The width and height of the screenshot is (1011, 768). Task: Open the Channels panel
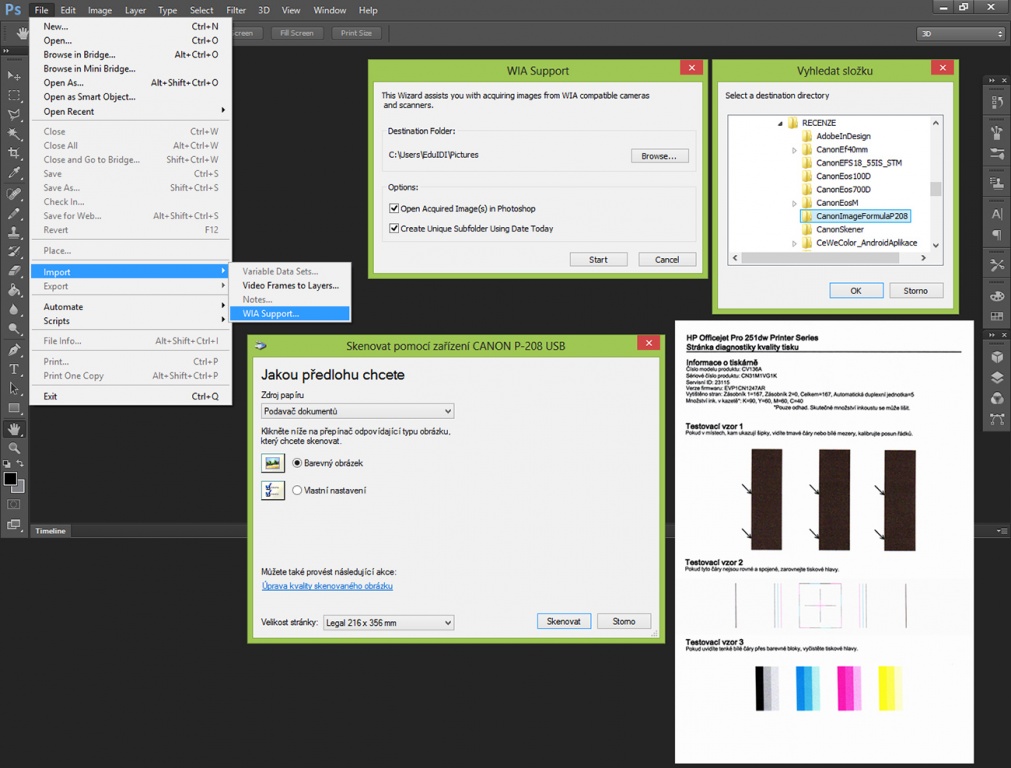pos(997,399)
